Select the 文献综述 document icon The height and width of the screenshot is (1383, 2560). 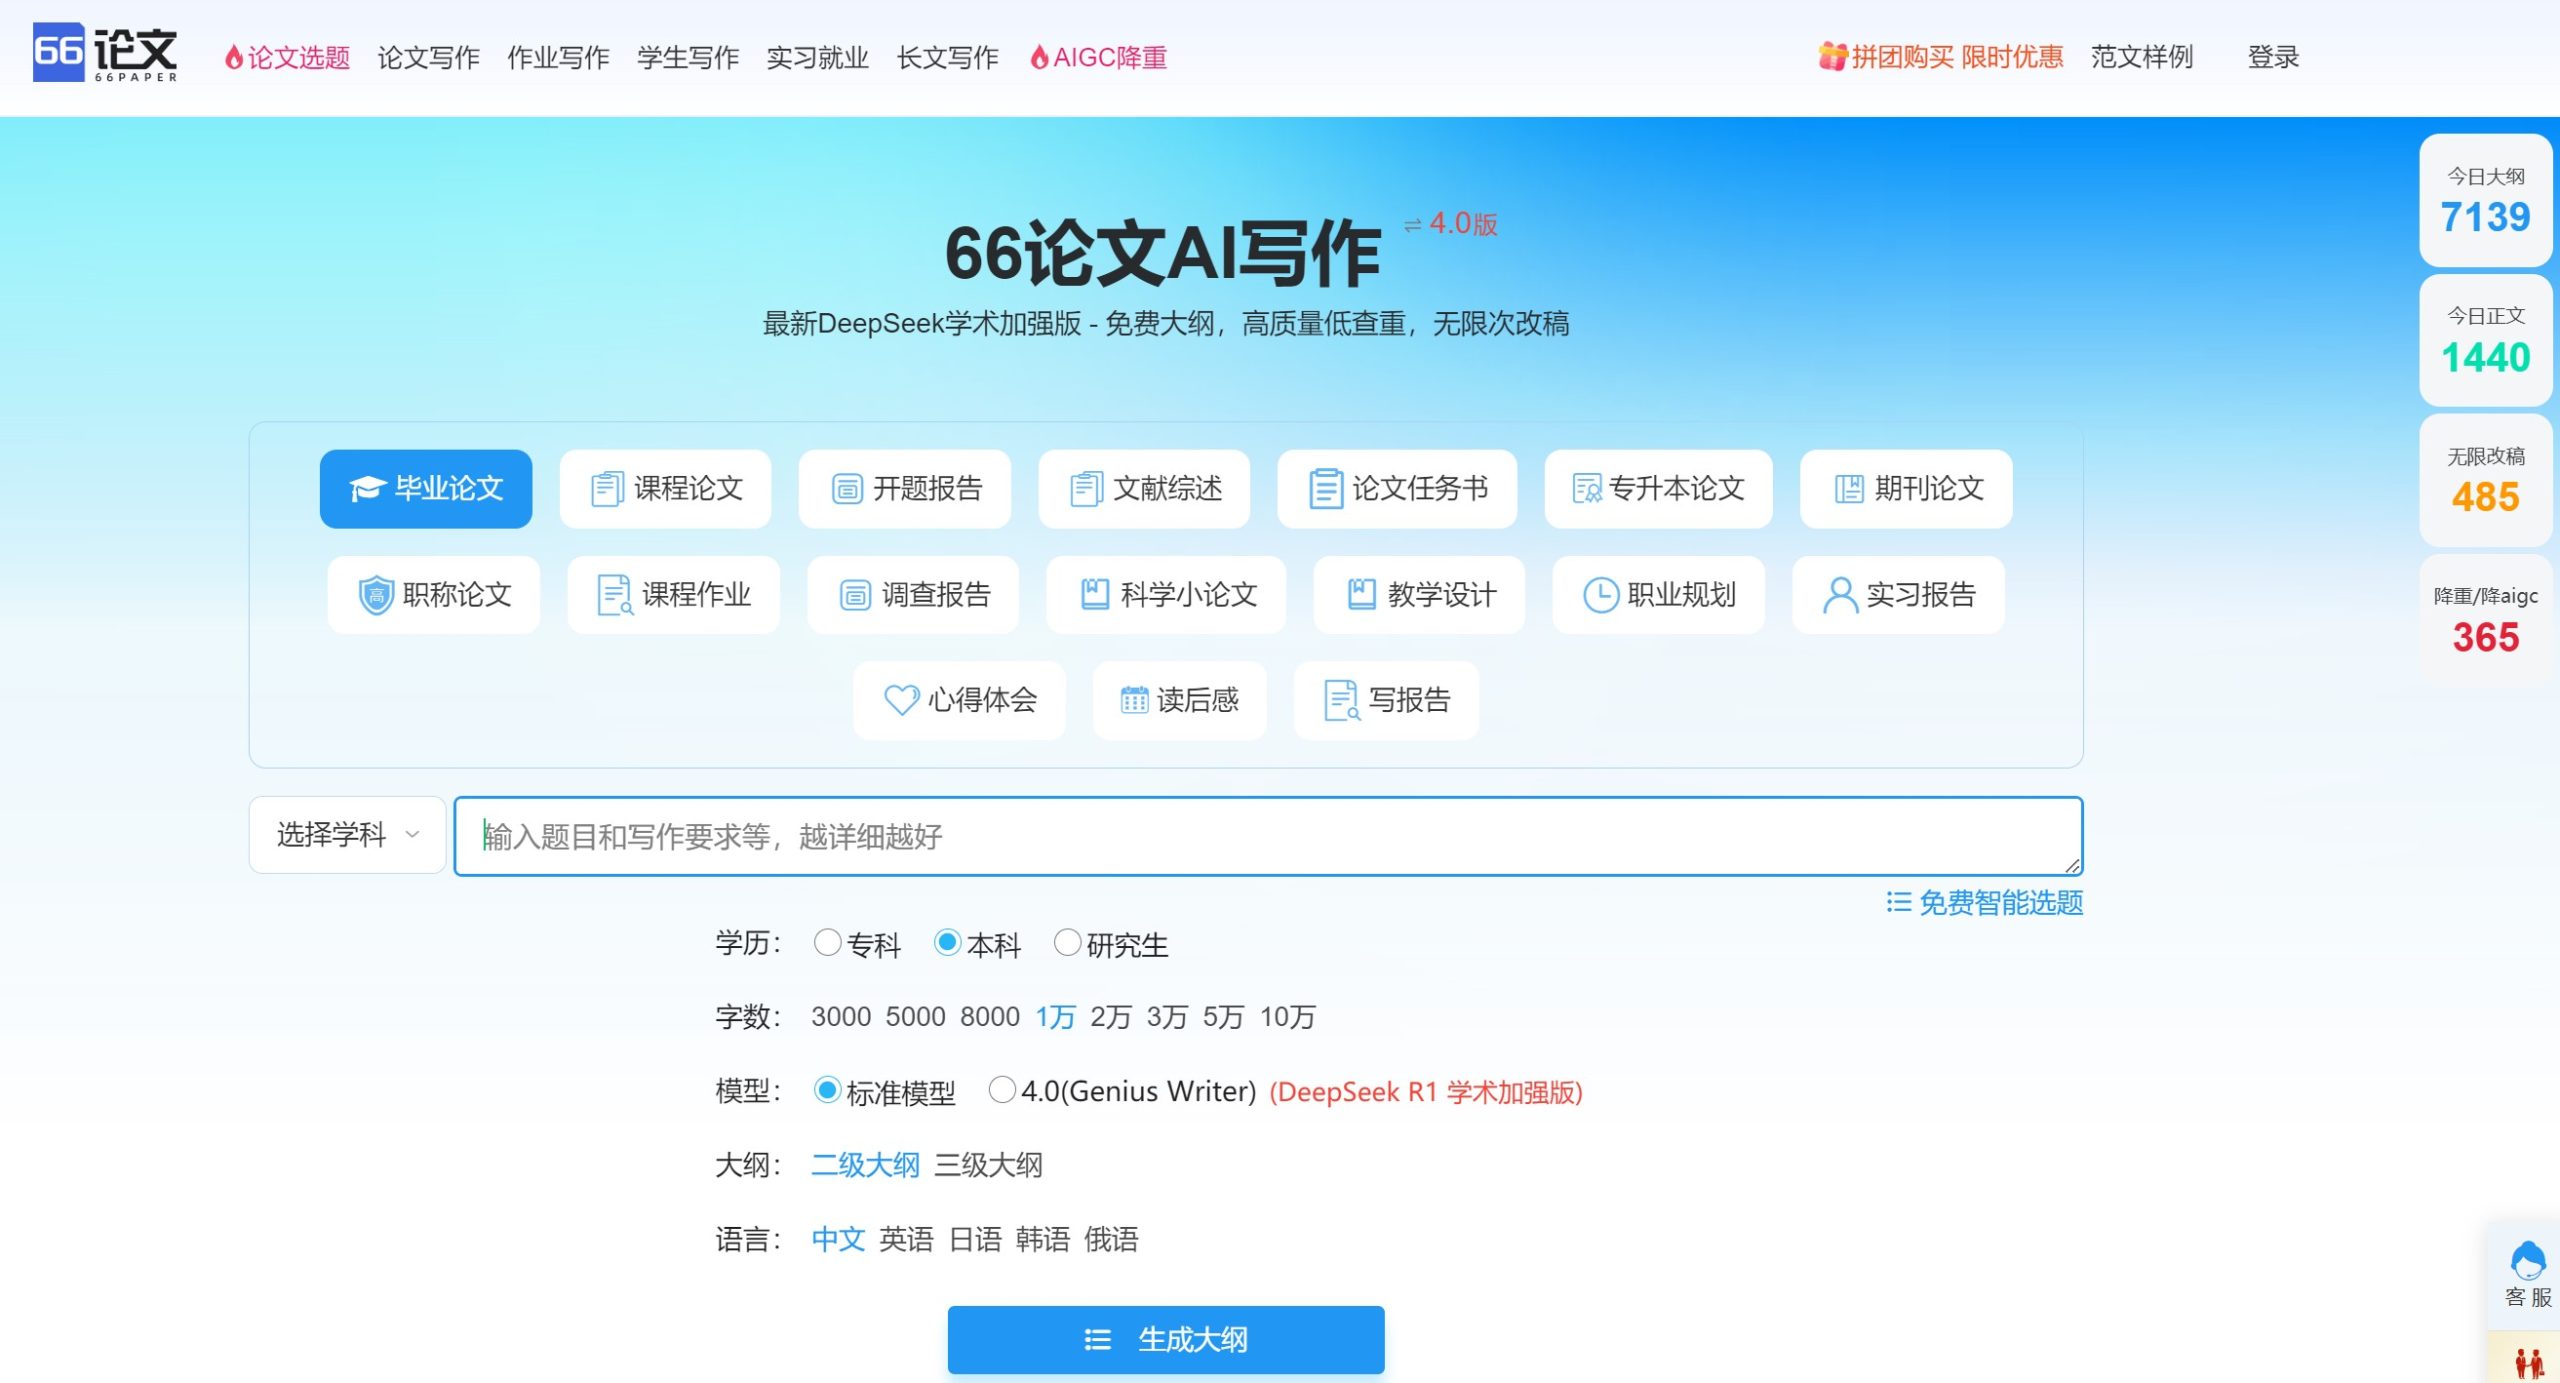click(x=1144, y=489)
